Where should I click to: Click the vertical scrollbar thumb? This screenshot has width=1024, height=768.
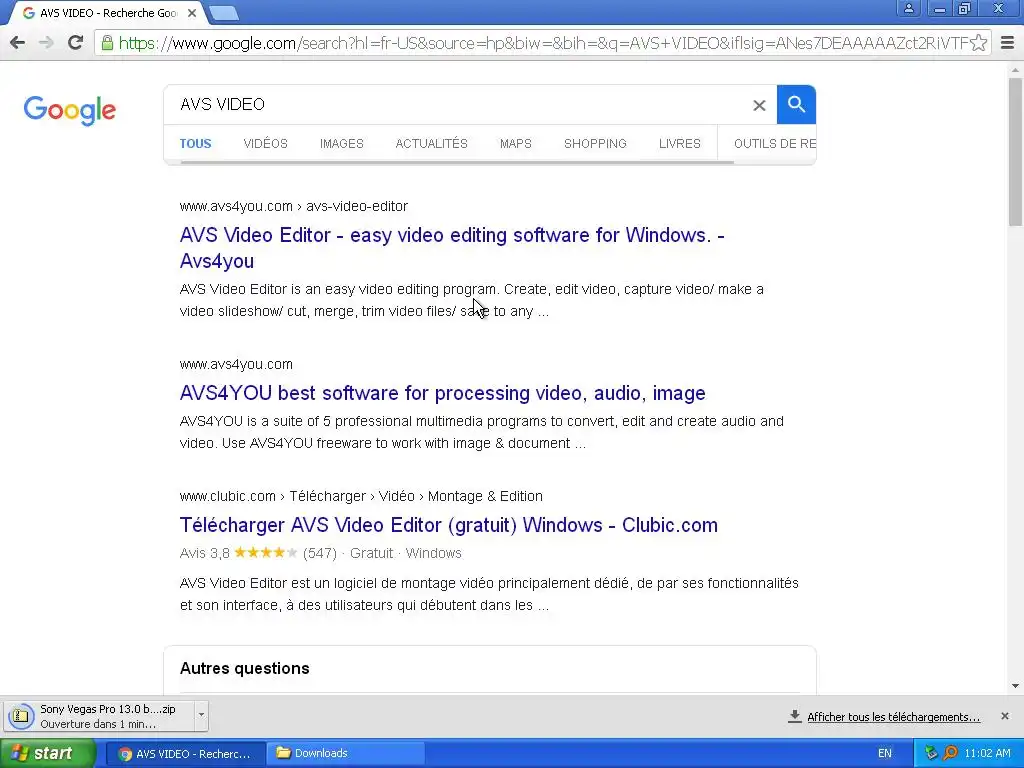[1016, 152]
